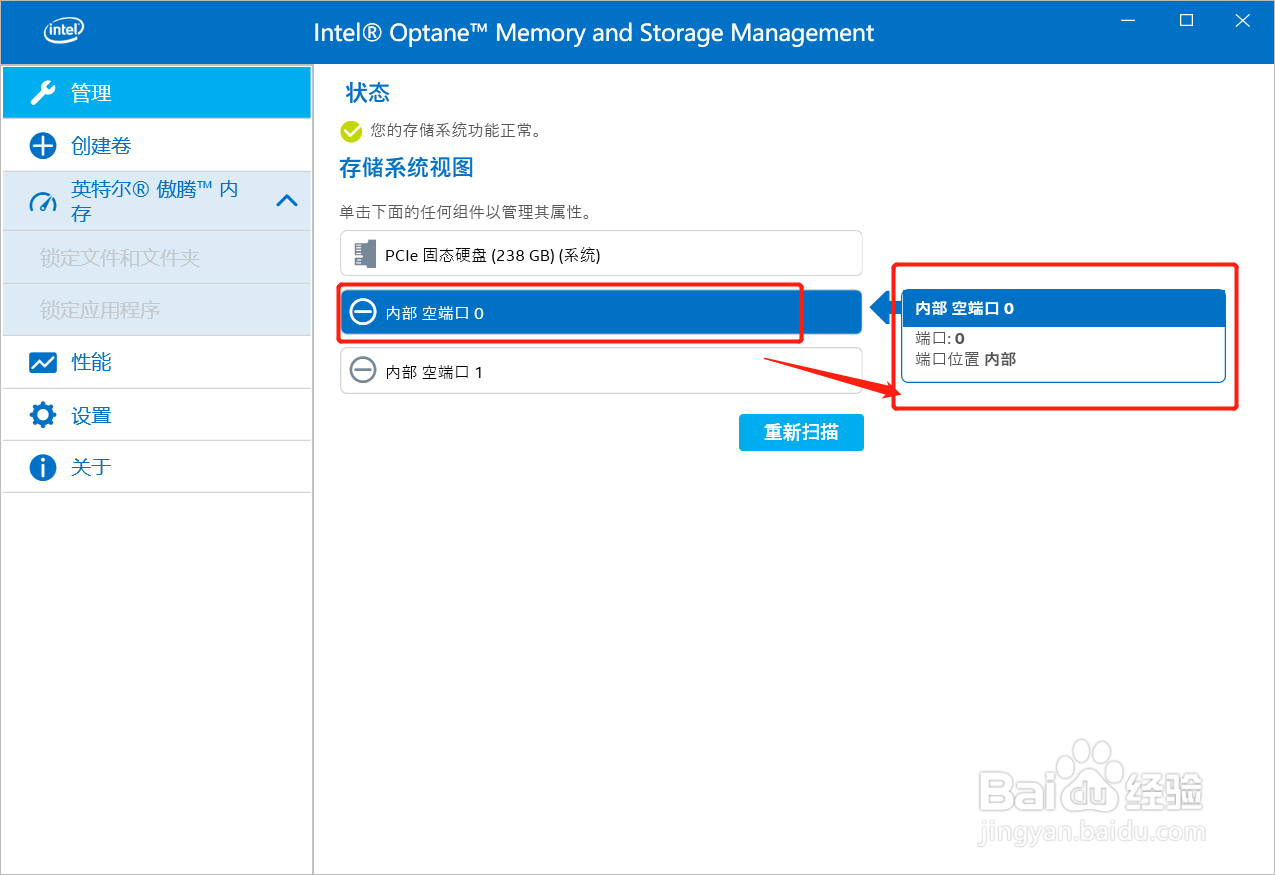
Task: Click the 重新扫描 button
Action: click(x=801, y=432)
